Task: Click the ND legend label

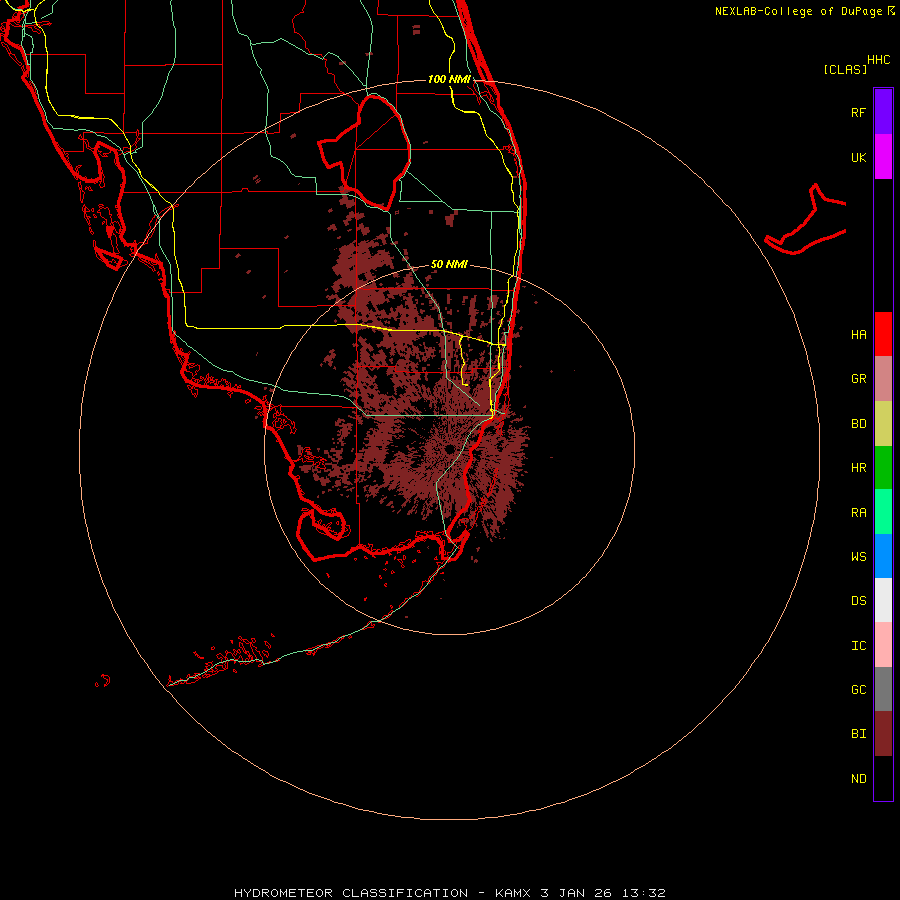Action: tap(858, 779)
